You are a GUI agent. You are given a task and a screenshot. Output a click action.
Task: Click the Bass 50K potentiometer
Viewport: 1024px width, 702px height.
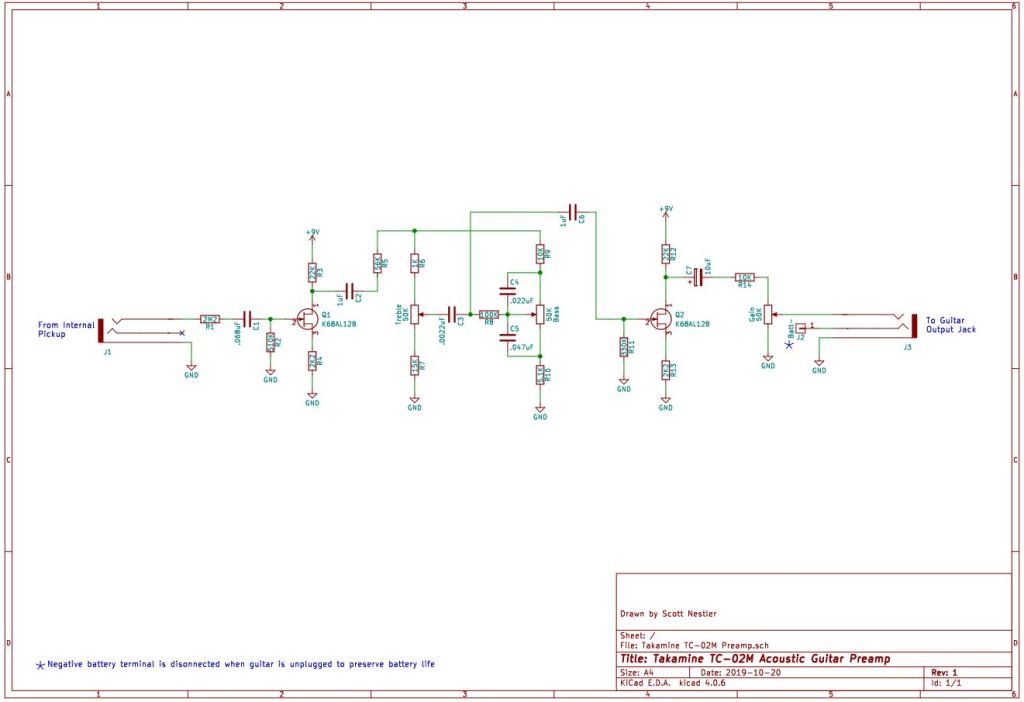tap(540, 314)
